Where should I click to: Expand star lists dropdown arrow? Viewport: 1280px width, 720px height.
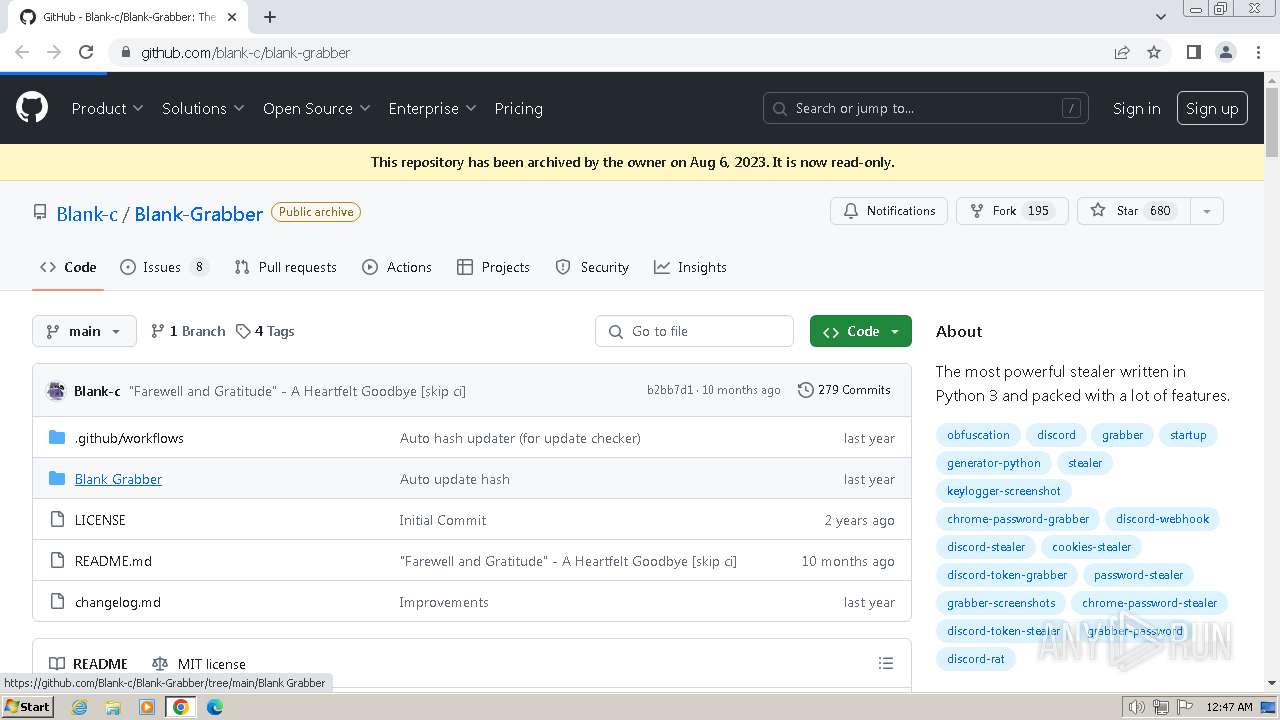pyautogui.click(x=1207, y=211)
